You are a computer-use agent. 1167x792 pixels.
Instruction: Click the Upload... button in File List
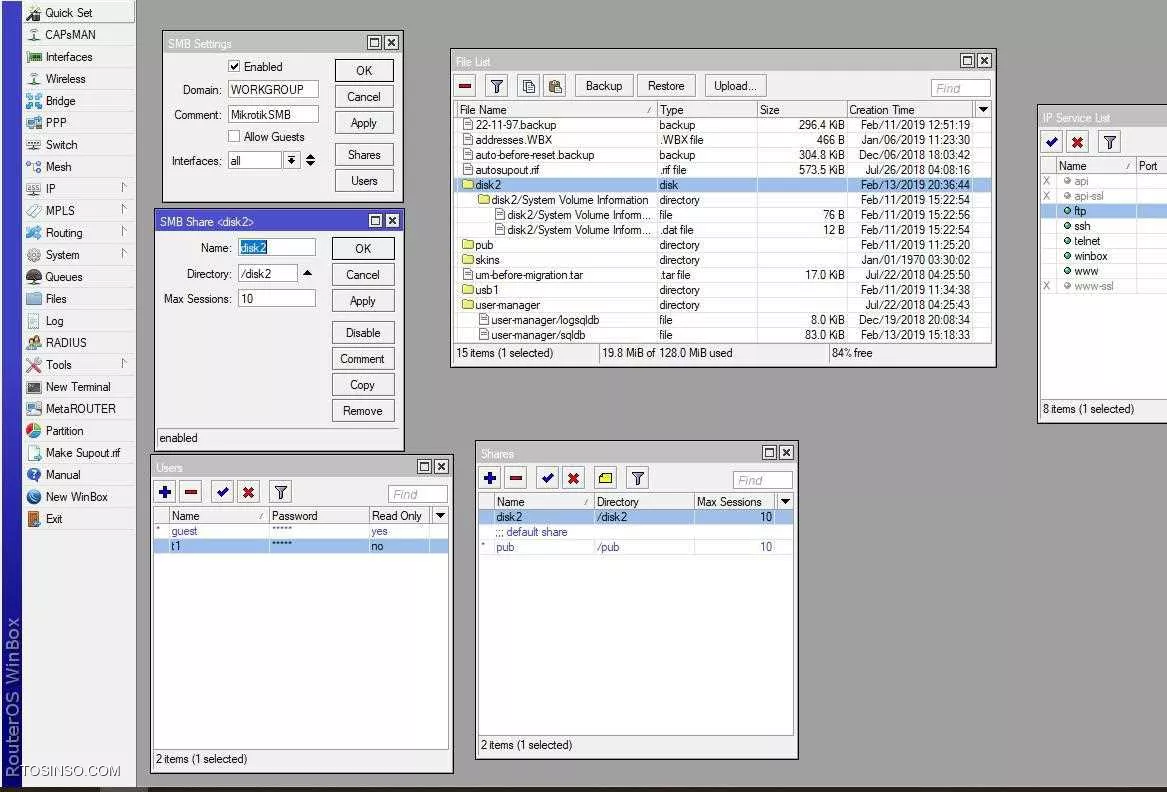click(735, 86)
